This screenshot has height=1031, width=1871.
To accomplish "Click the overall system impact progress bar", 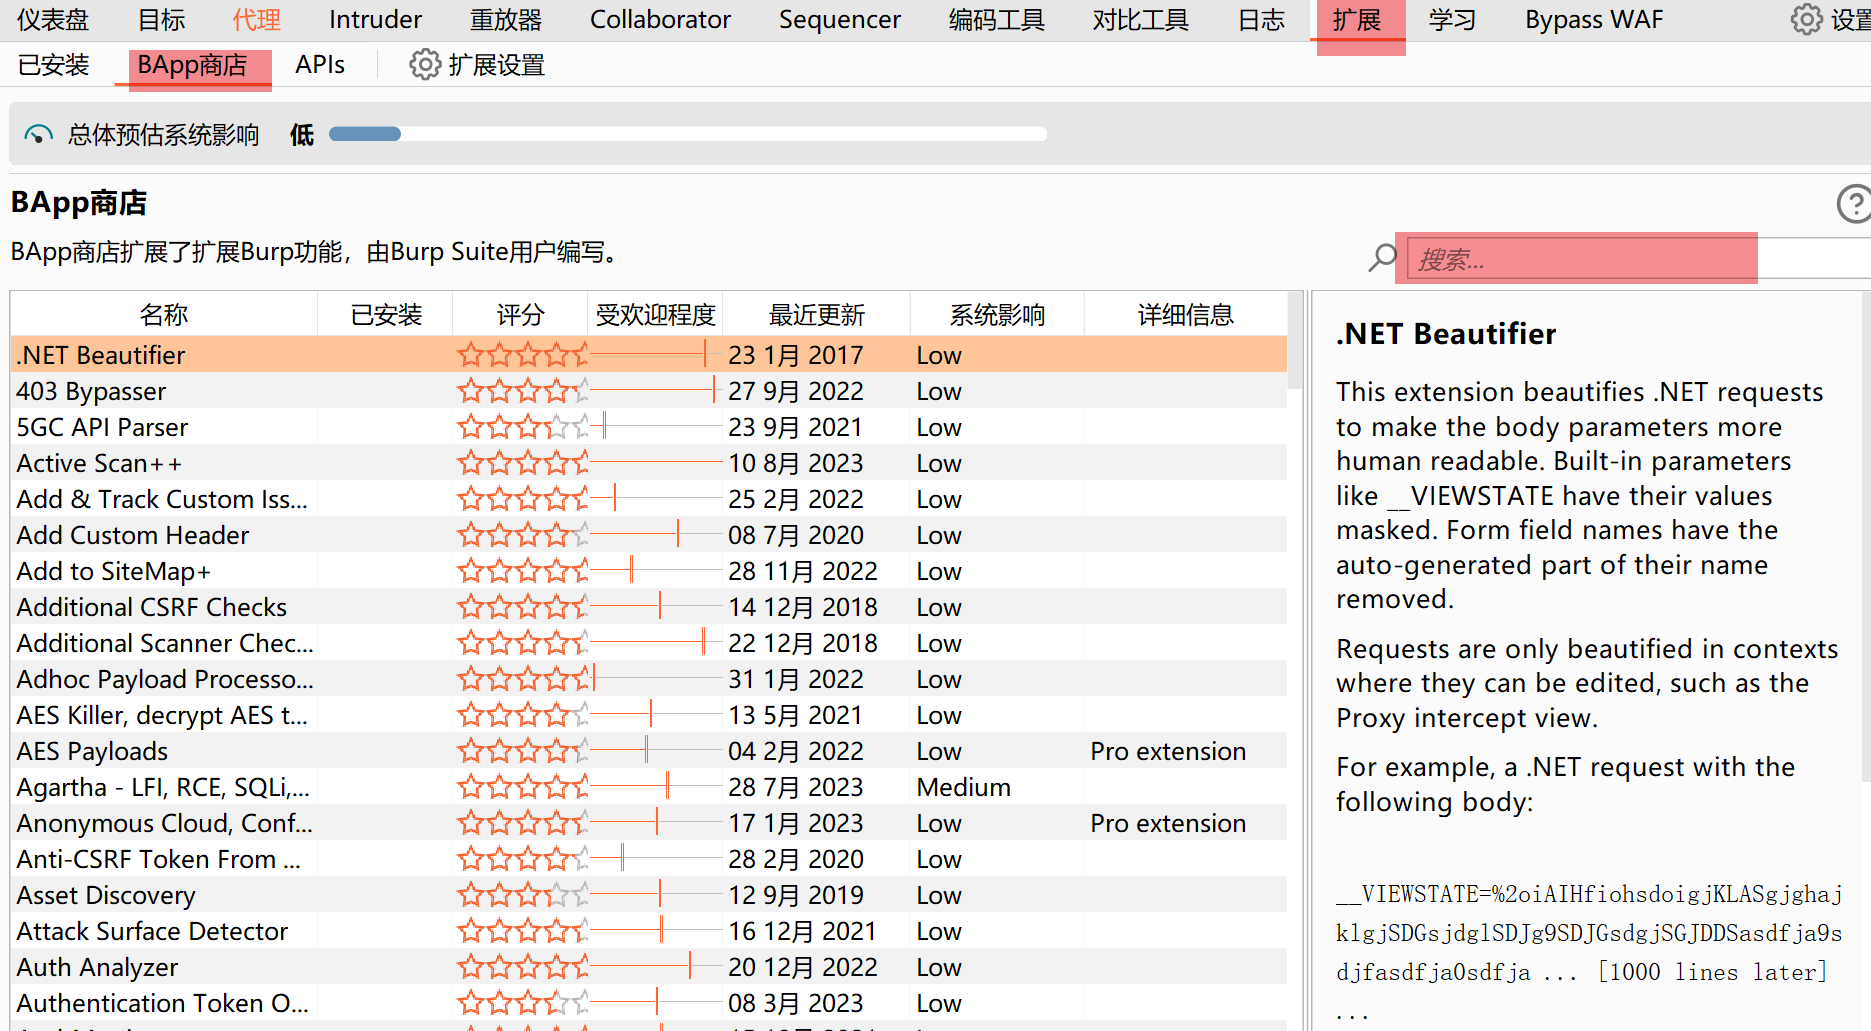I will click(688, 134).
